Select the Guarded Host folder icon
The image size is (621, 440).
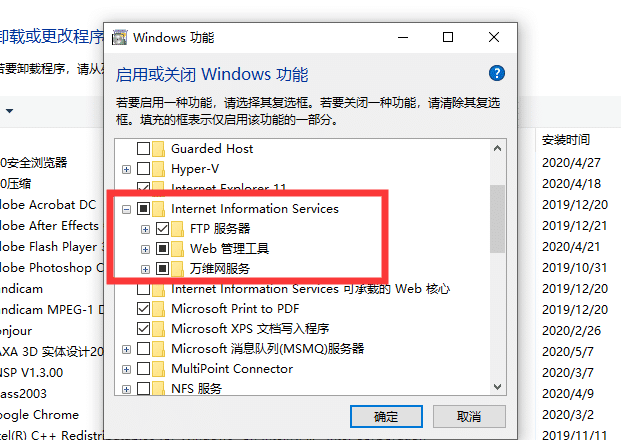click(x=158, y=149)
